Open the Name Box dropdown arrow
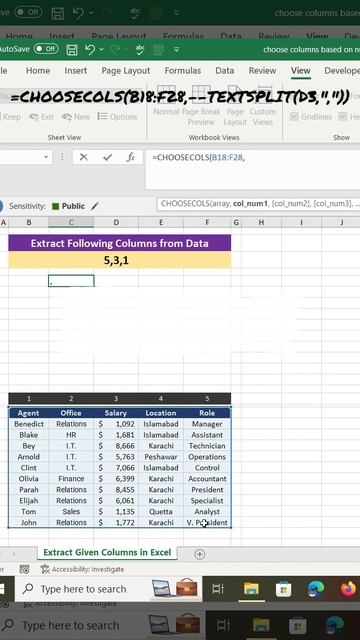360x640 pixels. [46, 157]
